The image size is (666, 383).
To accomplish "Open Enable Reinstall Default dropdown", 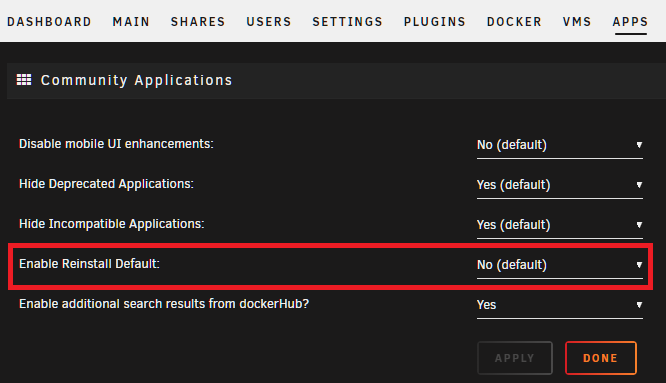I will 559,265.
